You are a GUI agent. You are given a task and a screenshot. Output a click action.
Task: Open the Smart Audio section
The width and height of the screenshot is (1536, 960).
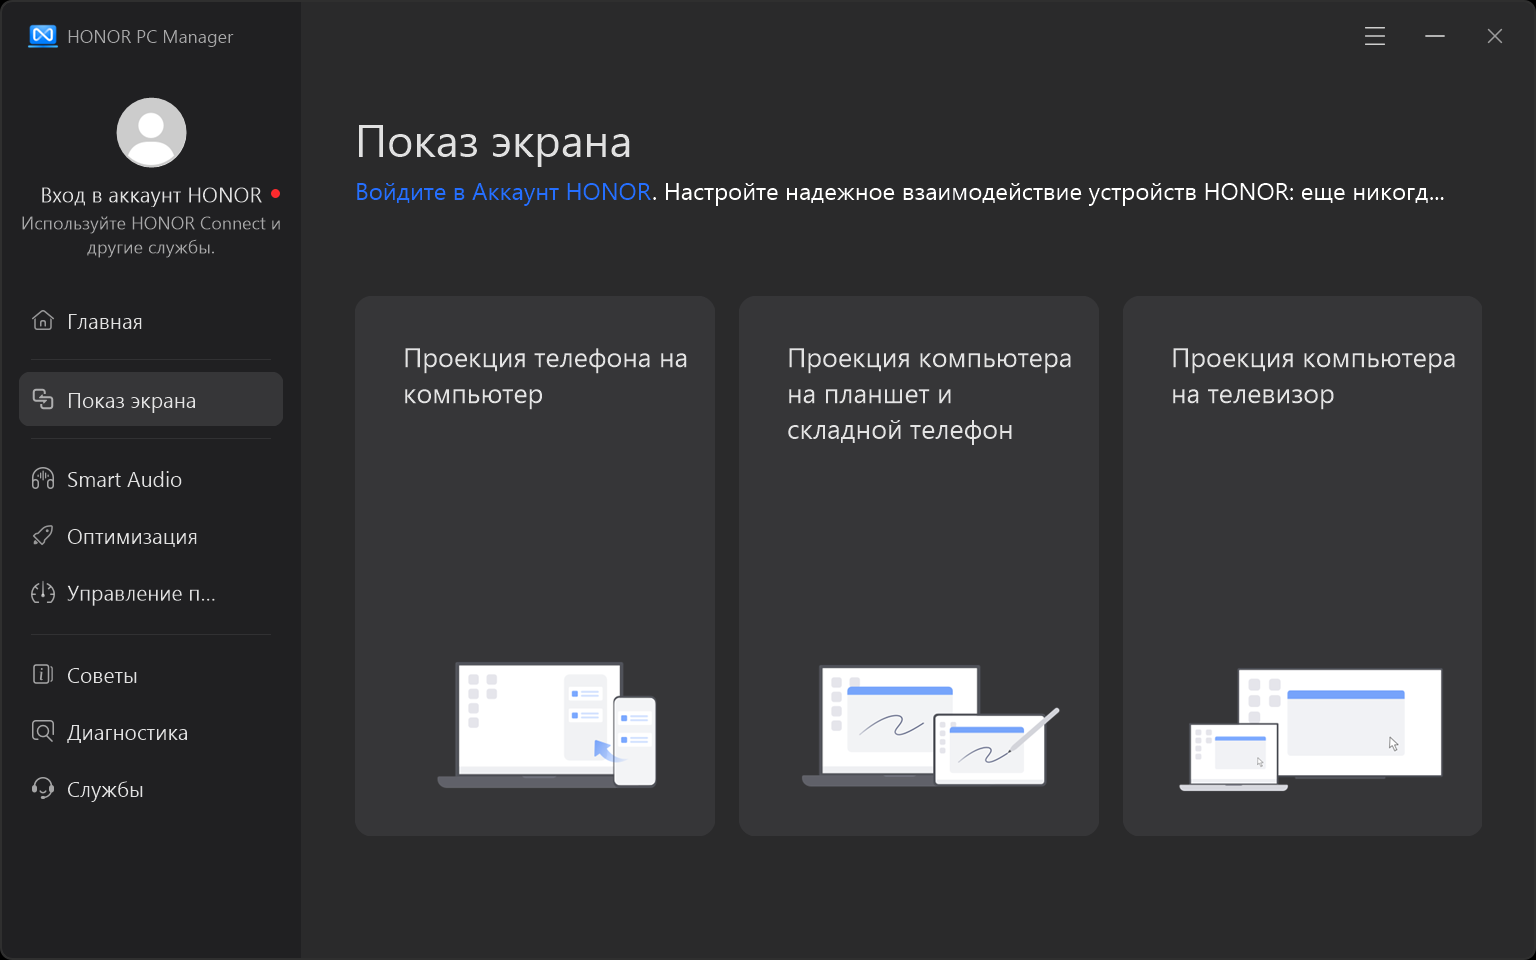point(151,479)
